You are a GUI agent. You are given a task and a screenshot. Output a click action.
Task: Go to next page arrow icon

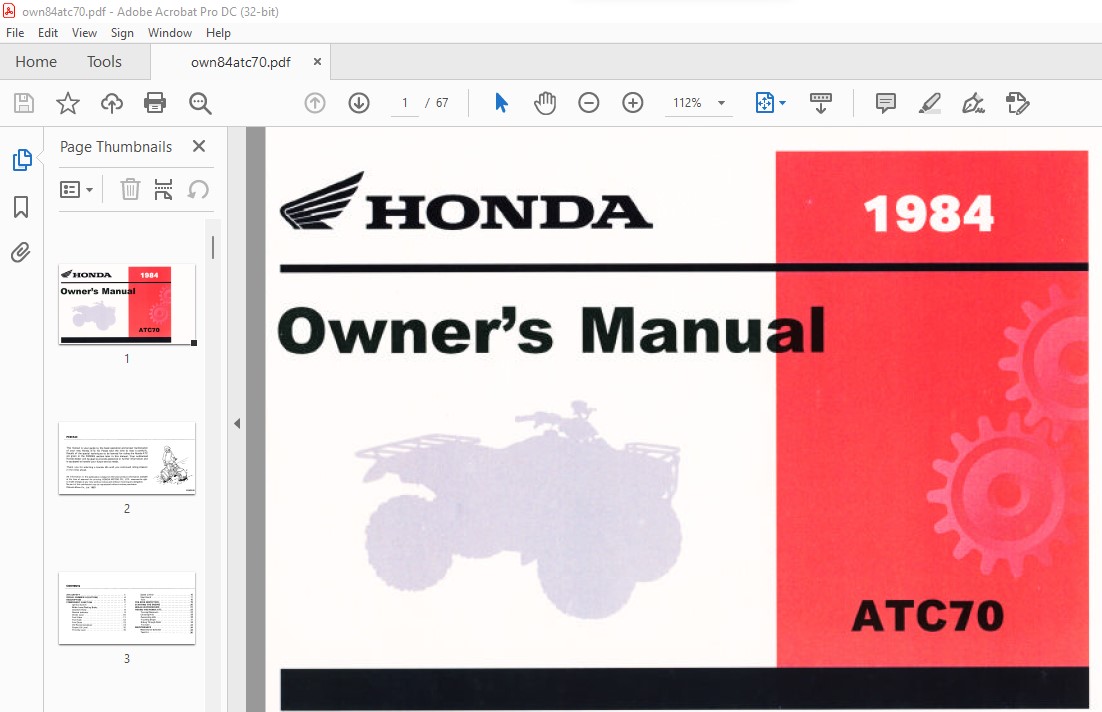(x=359, y=103)
